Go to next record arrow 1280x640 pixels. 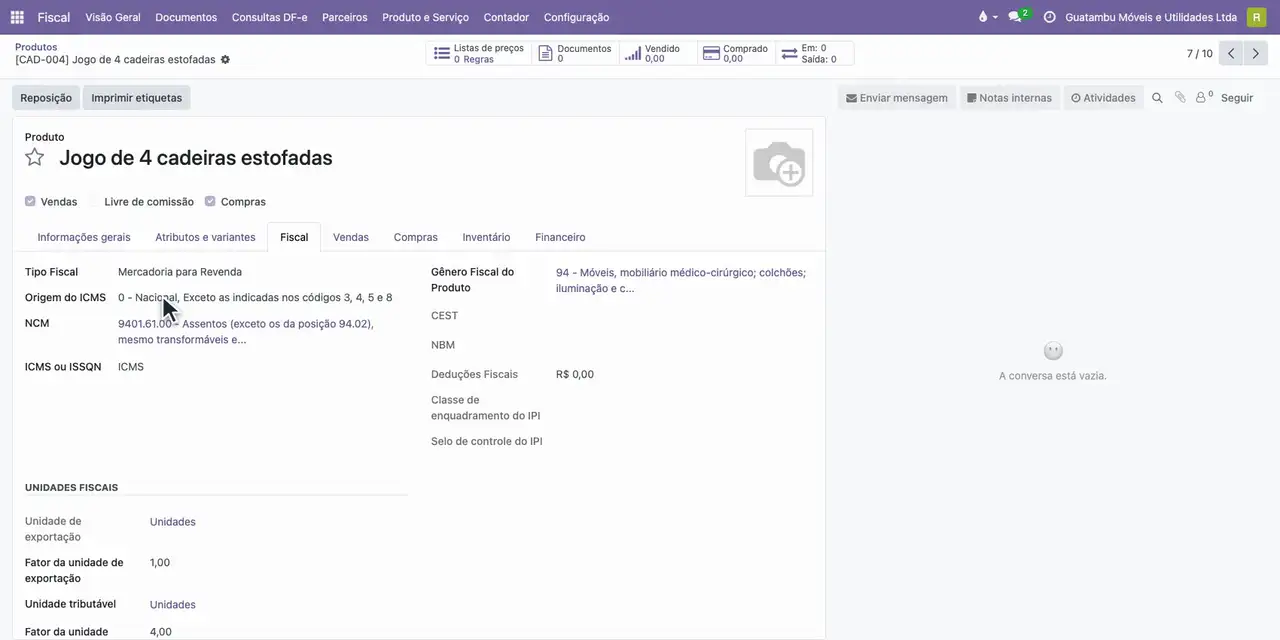point(1256,54)
